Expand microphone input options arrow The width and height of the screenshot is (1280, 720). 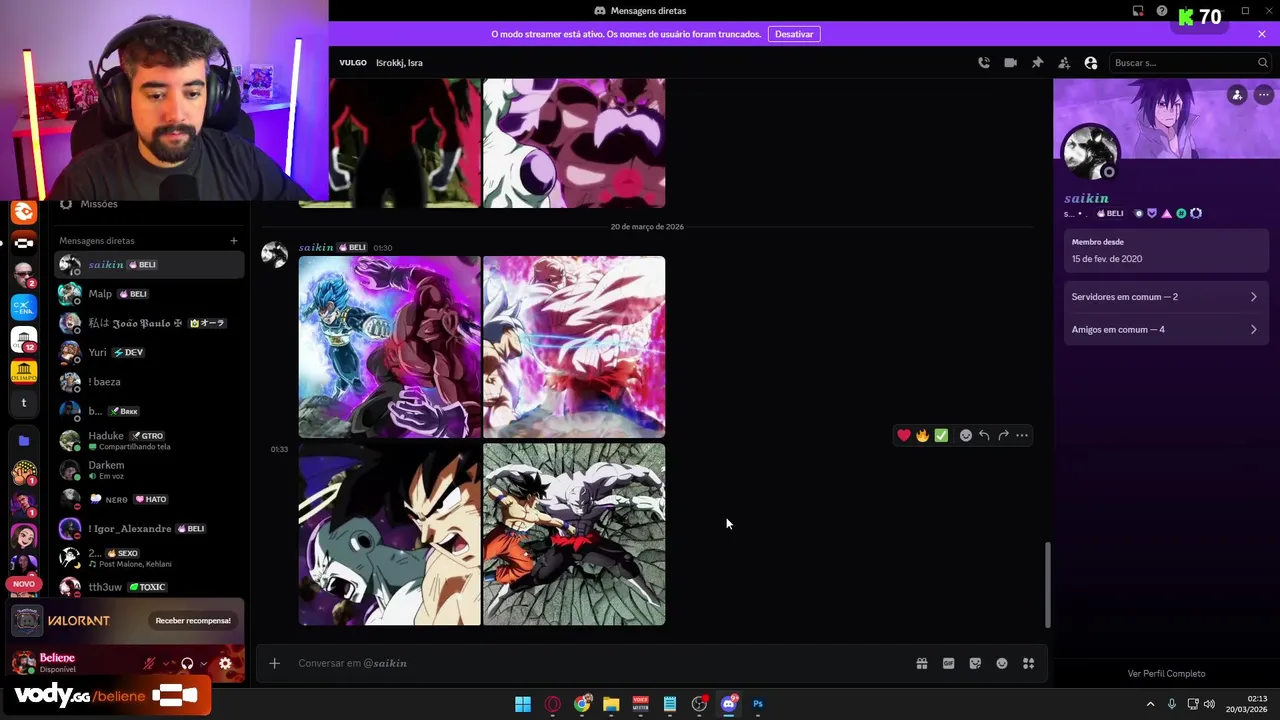point(167,663)
